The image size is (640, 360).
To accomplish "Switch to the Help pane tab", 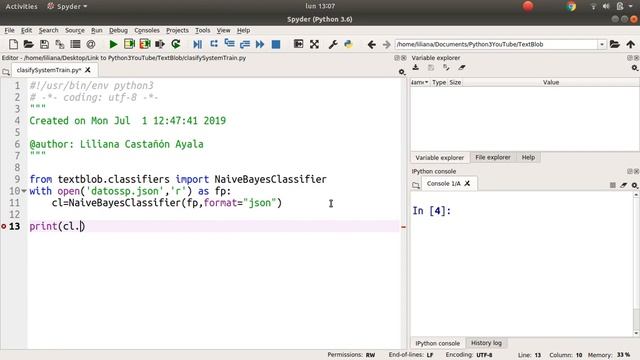I will click(x=528, y=157).
